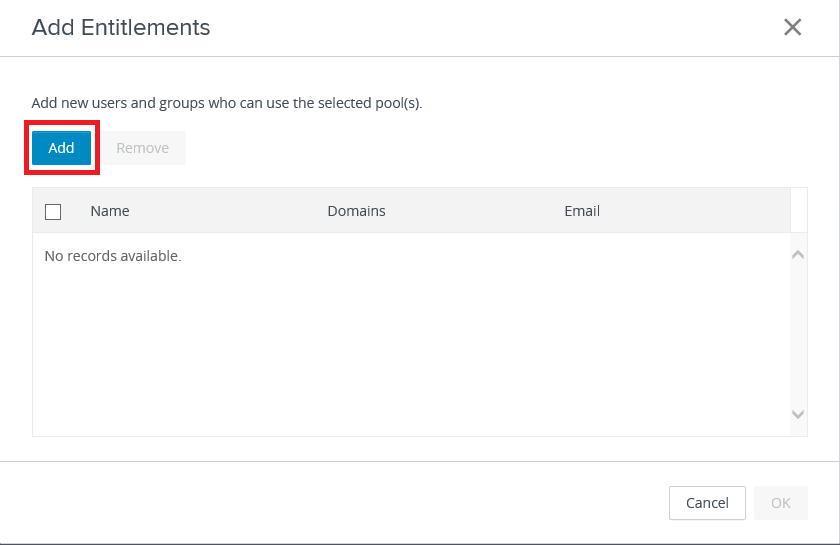Viewport: 840px width, 545px height.
Task: Click the greyed-out Remove button
Action: 142,148
